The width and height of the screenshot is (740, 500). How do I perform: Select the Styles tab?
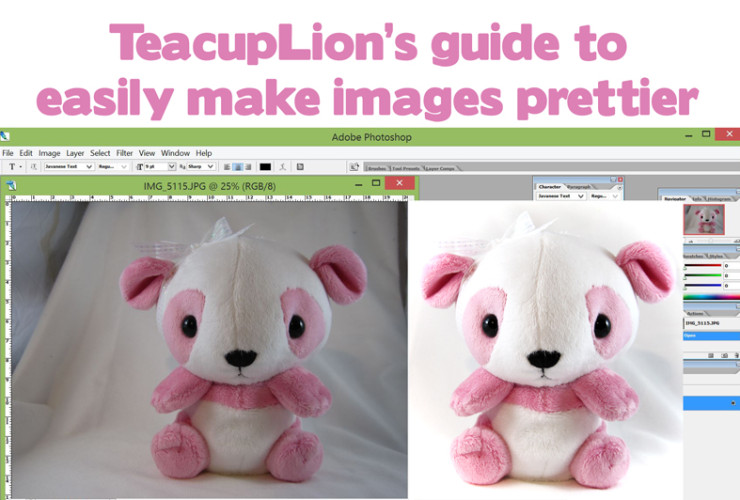click(716, 256)
